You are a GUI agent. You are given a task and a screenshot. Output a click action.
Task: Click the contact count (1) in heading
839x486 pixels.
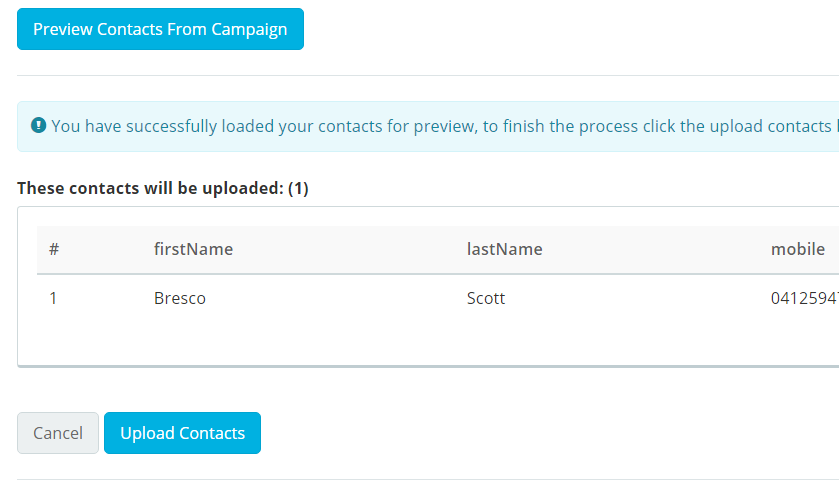298,188
